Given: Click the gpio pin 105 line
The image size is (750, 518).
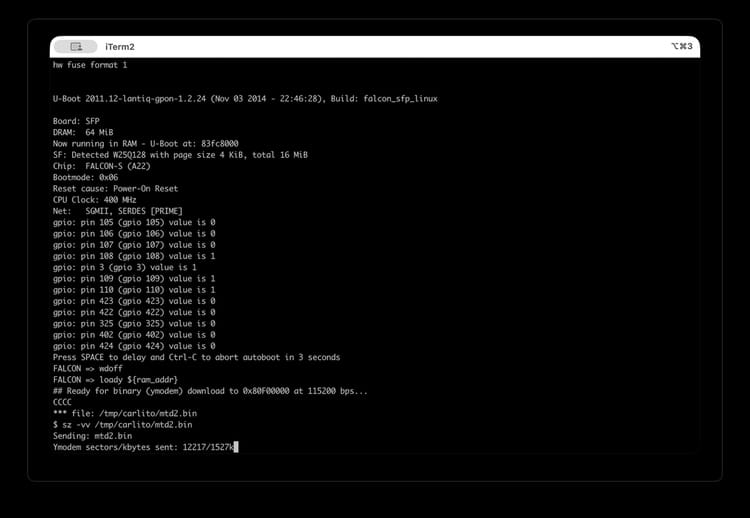Looking at the screenshot, I should (134, 222).
